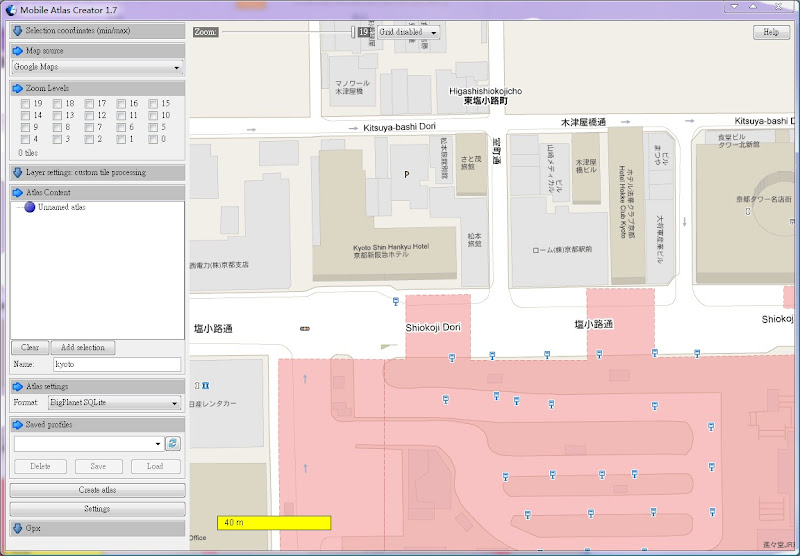Click the 0 tiles status text
800x556 pixels.
point(29,153)
